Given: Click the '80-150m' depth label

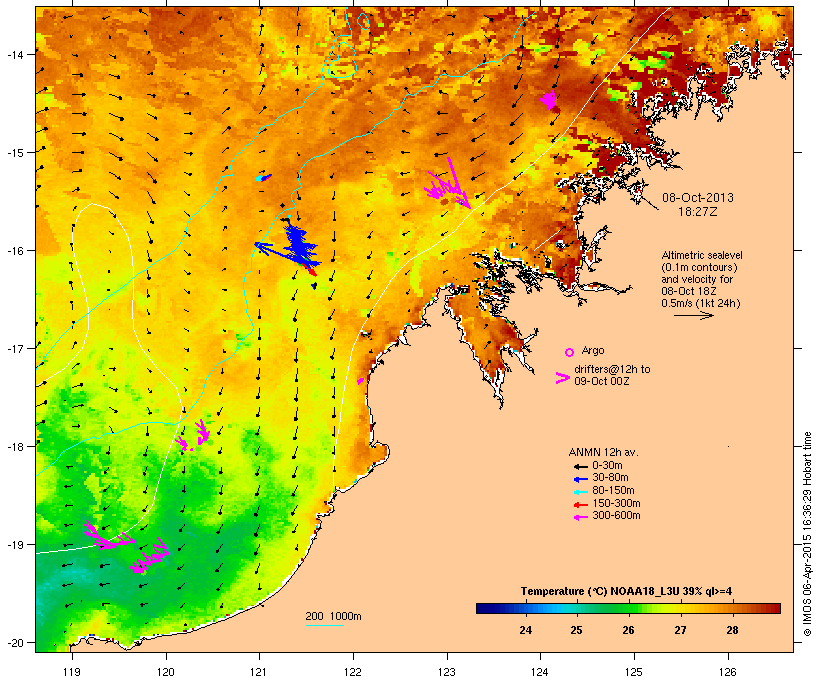Looking at the screenshot, I should coord(613,491).
